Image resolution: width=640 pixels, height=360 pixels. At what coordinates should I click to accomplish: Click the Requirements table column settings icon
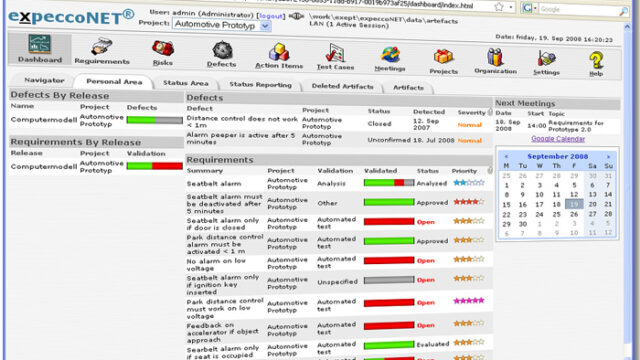pos(490,170)
